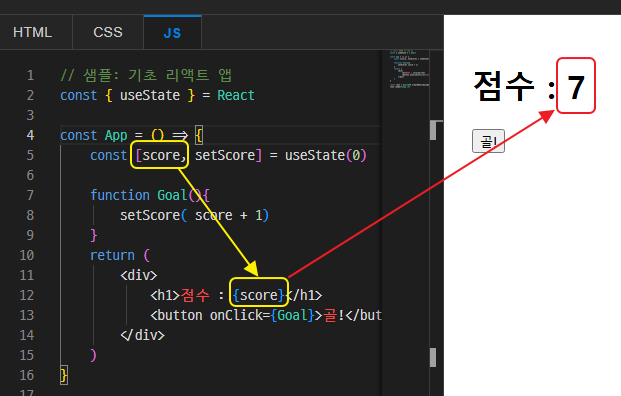Click the '점수 :' heading in preview
This screenshot has height=396, width=621.
pos(514,86)
